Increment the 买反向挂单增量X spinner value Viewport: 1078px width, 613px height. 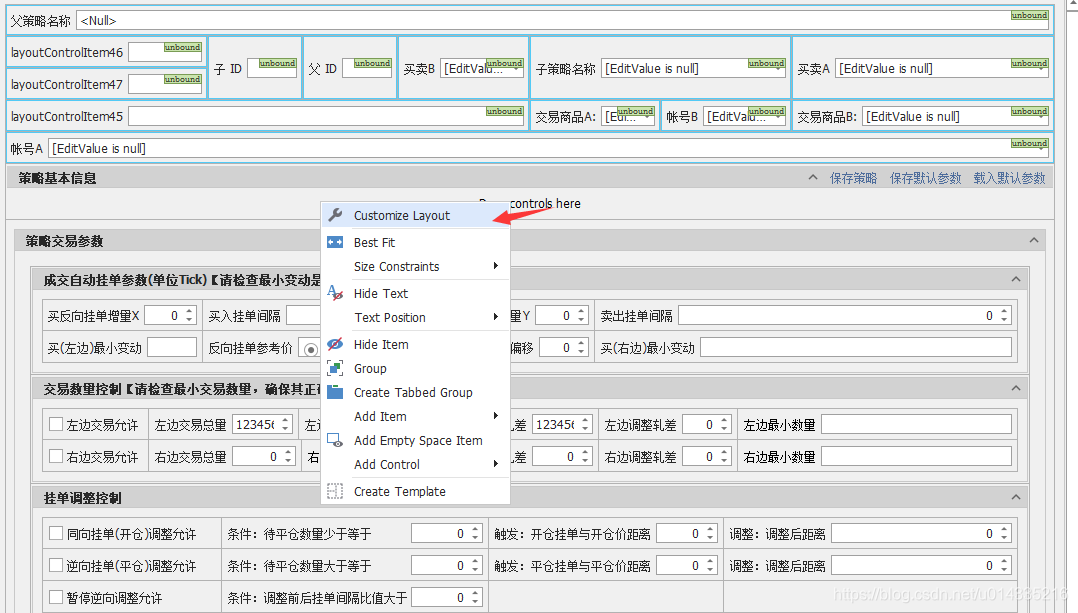click(x=188, y=310)
